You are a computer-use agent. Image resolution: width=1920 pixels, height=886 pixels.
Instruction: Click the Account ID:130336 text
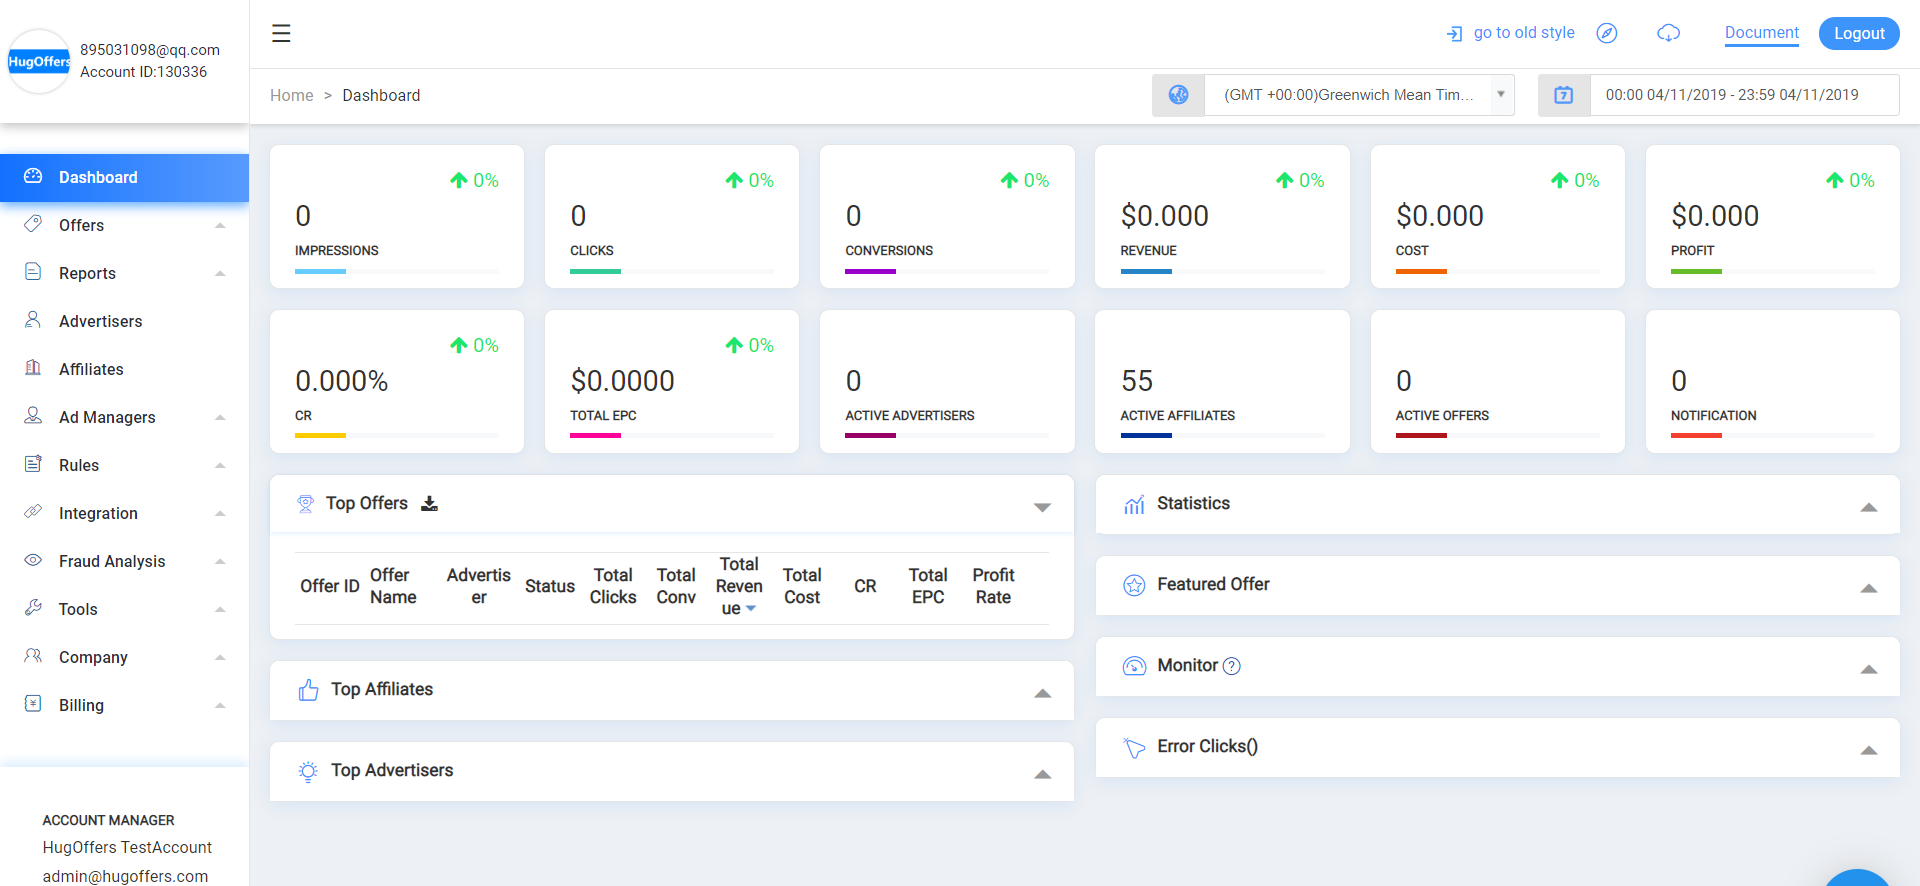[x=143, y=72]
